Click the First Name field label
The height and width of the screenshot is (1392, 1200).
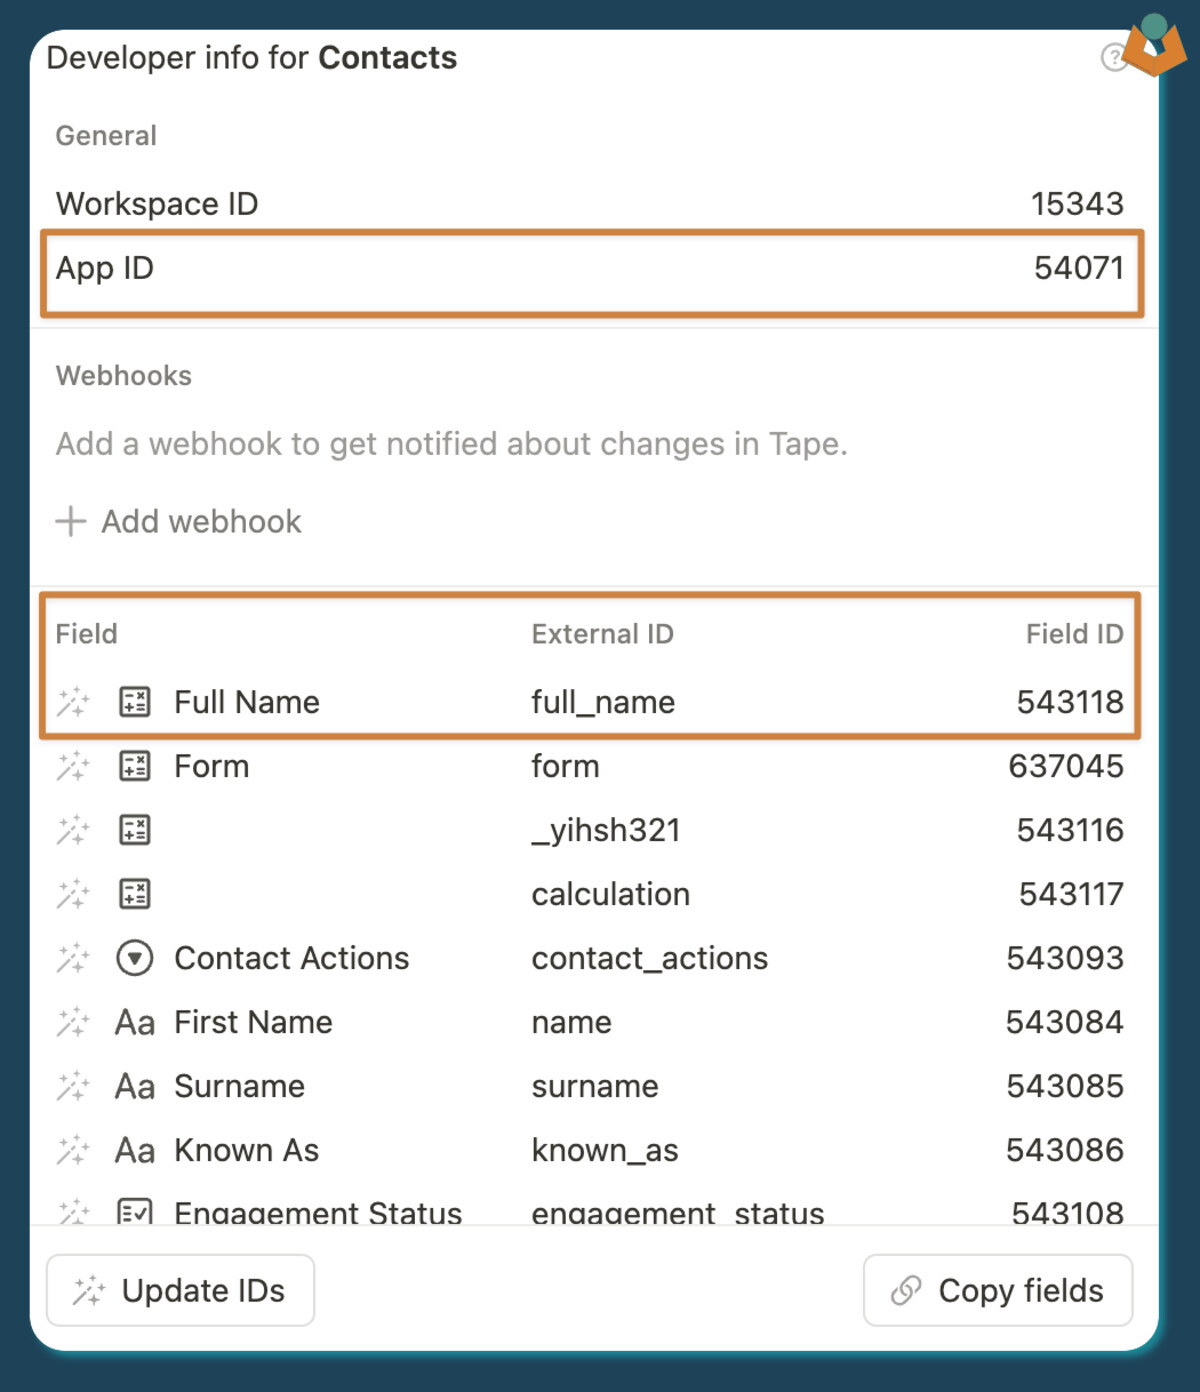tap(253, 1022)
